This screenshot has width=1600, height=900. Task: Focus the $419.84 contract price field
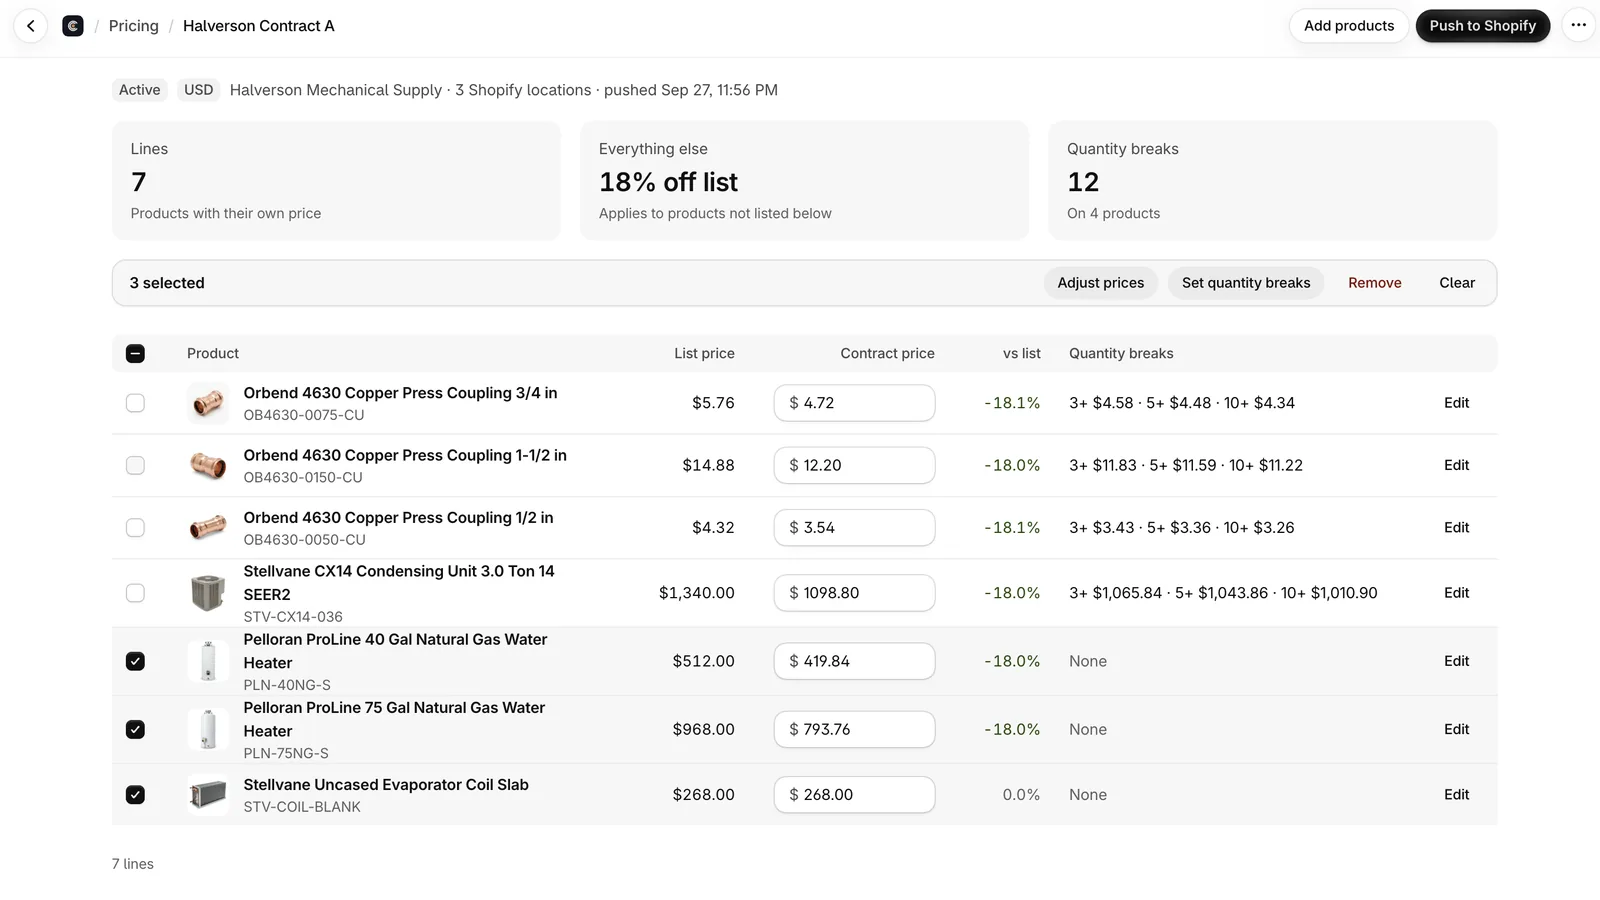[855, 661]
